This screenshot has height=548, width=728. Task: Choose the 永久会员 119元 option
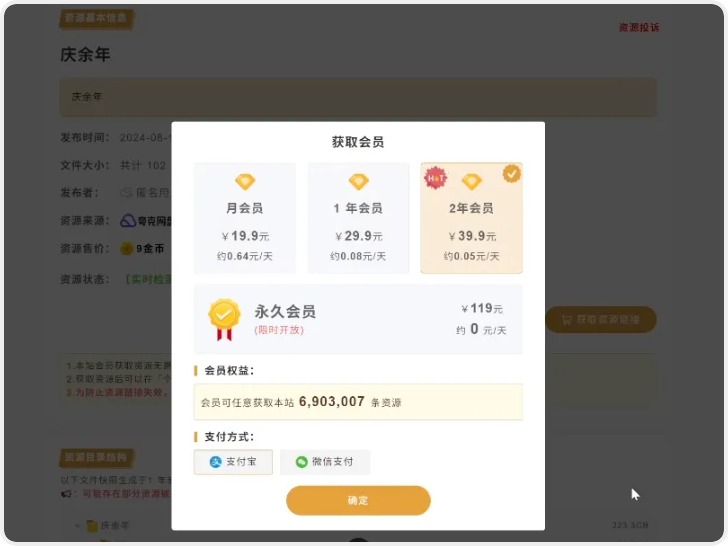coord(358,320)
